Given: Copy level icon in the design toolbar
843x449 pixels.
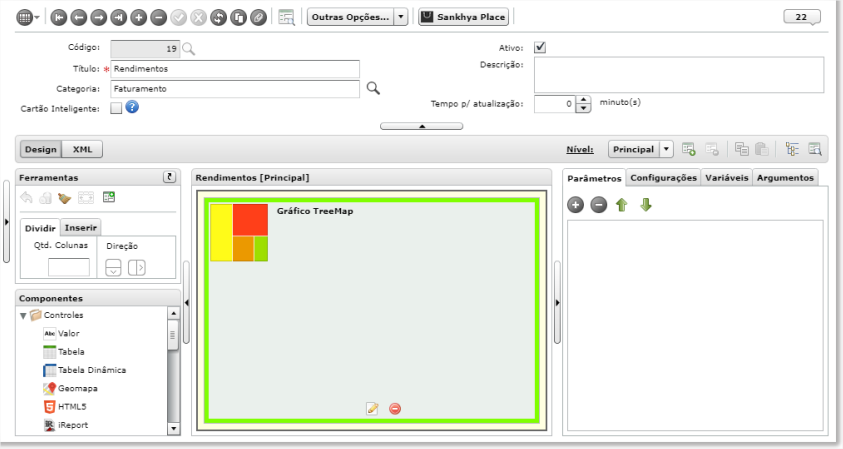Looking at the screenshot, I should (x=742, y=149).
